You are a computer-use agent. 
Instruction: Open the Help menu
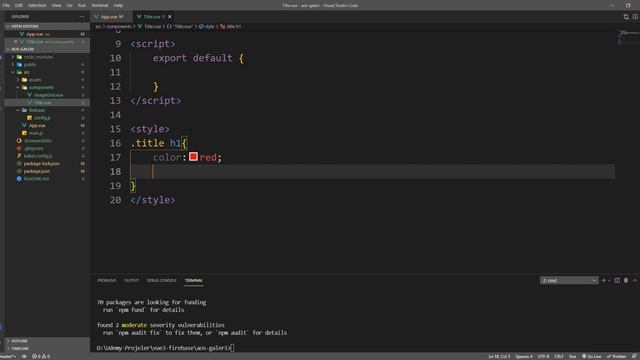[118, 5]
